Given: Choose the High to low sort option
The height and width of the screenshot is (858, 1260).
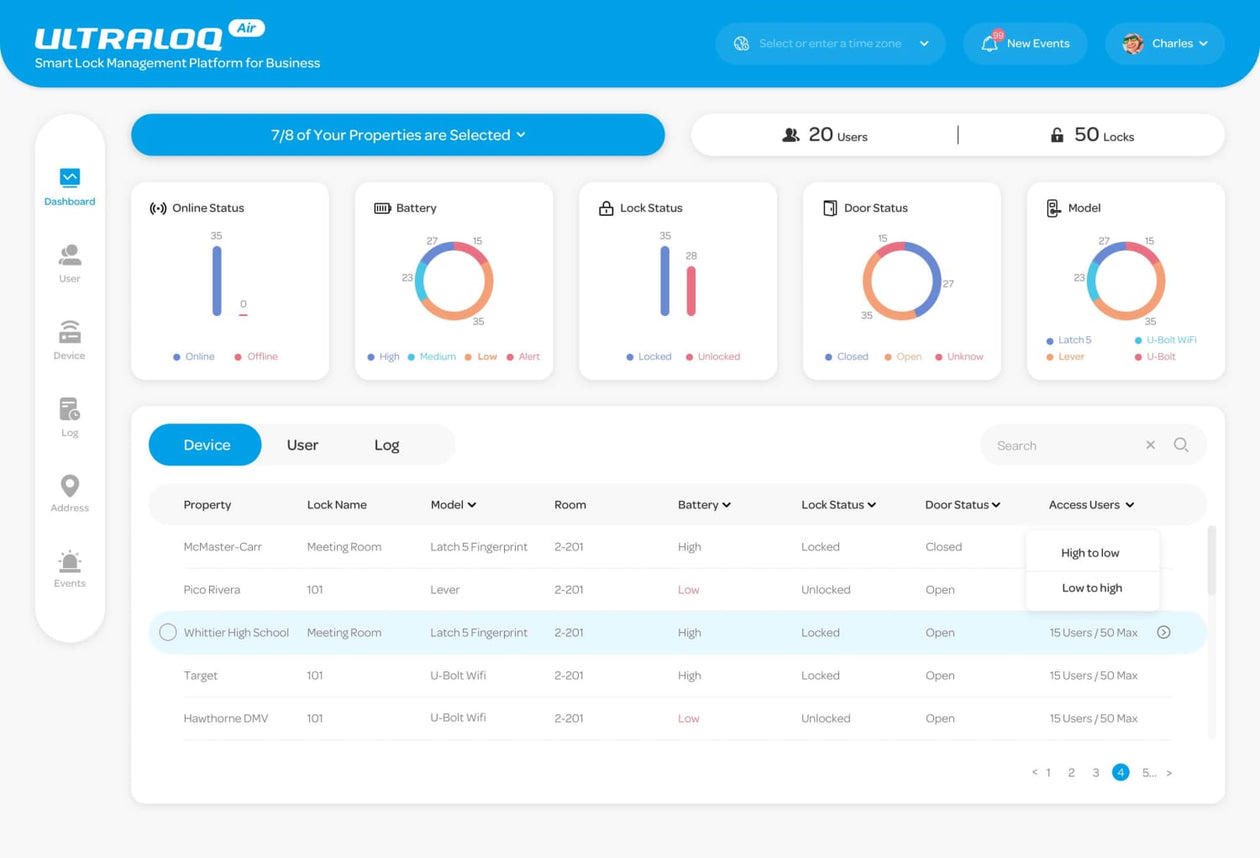Looking at the screenshot, I should tap(1090, 553).
